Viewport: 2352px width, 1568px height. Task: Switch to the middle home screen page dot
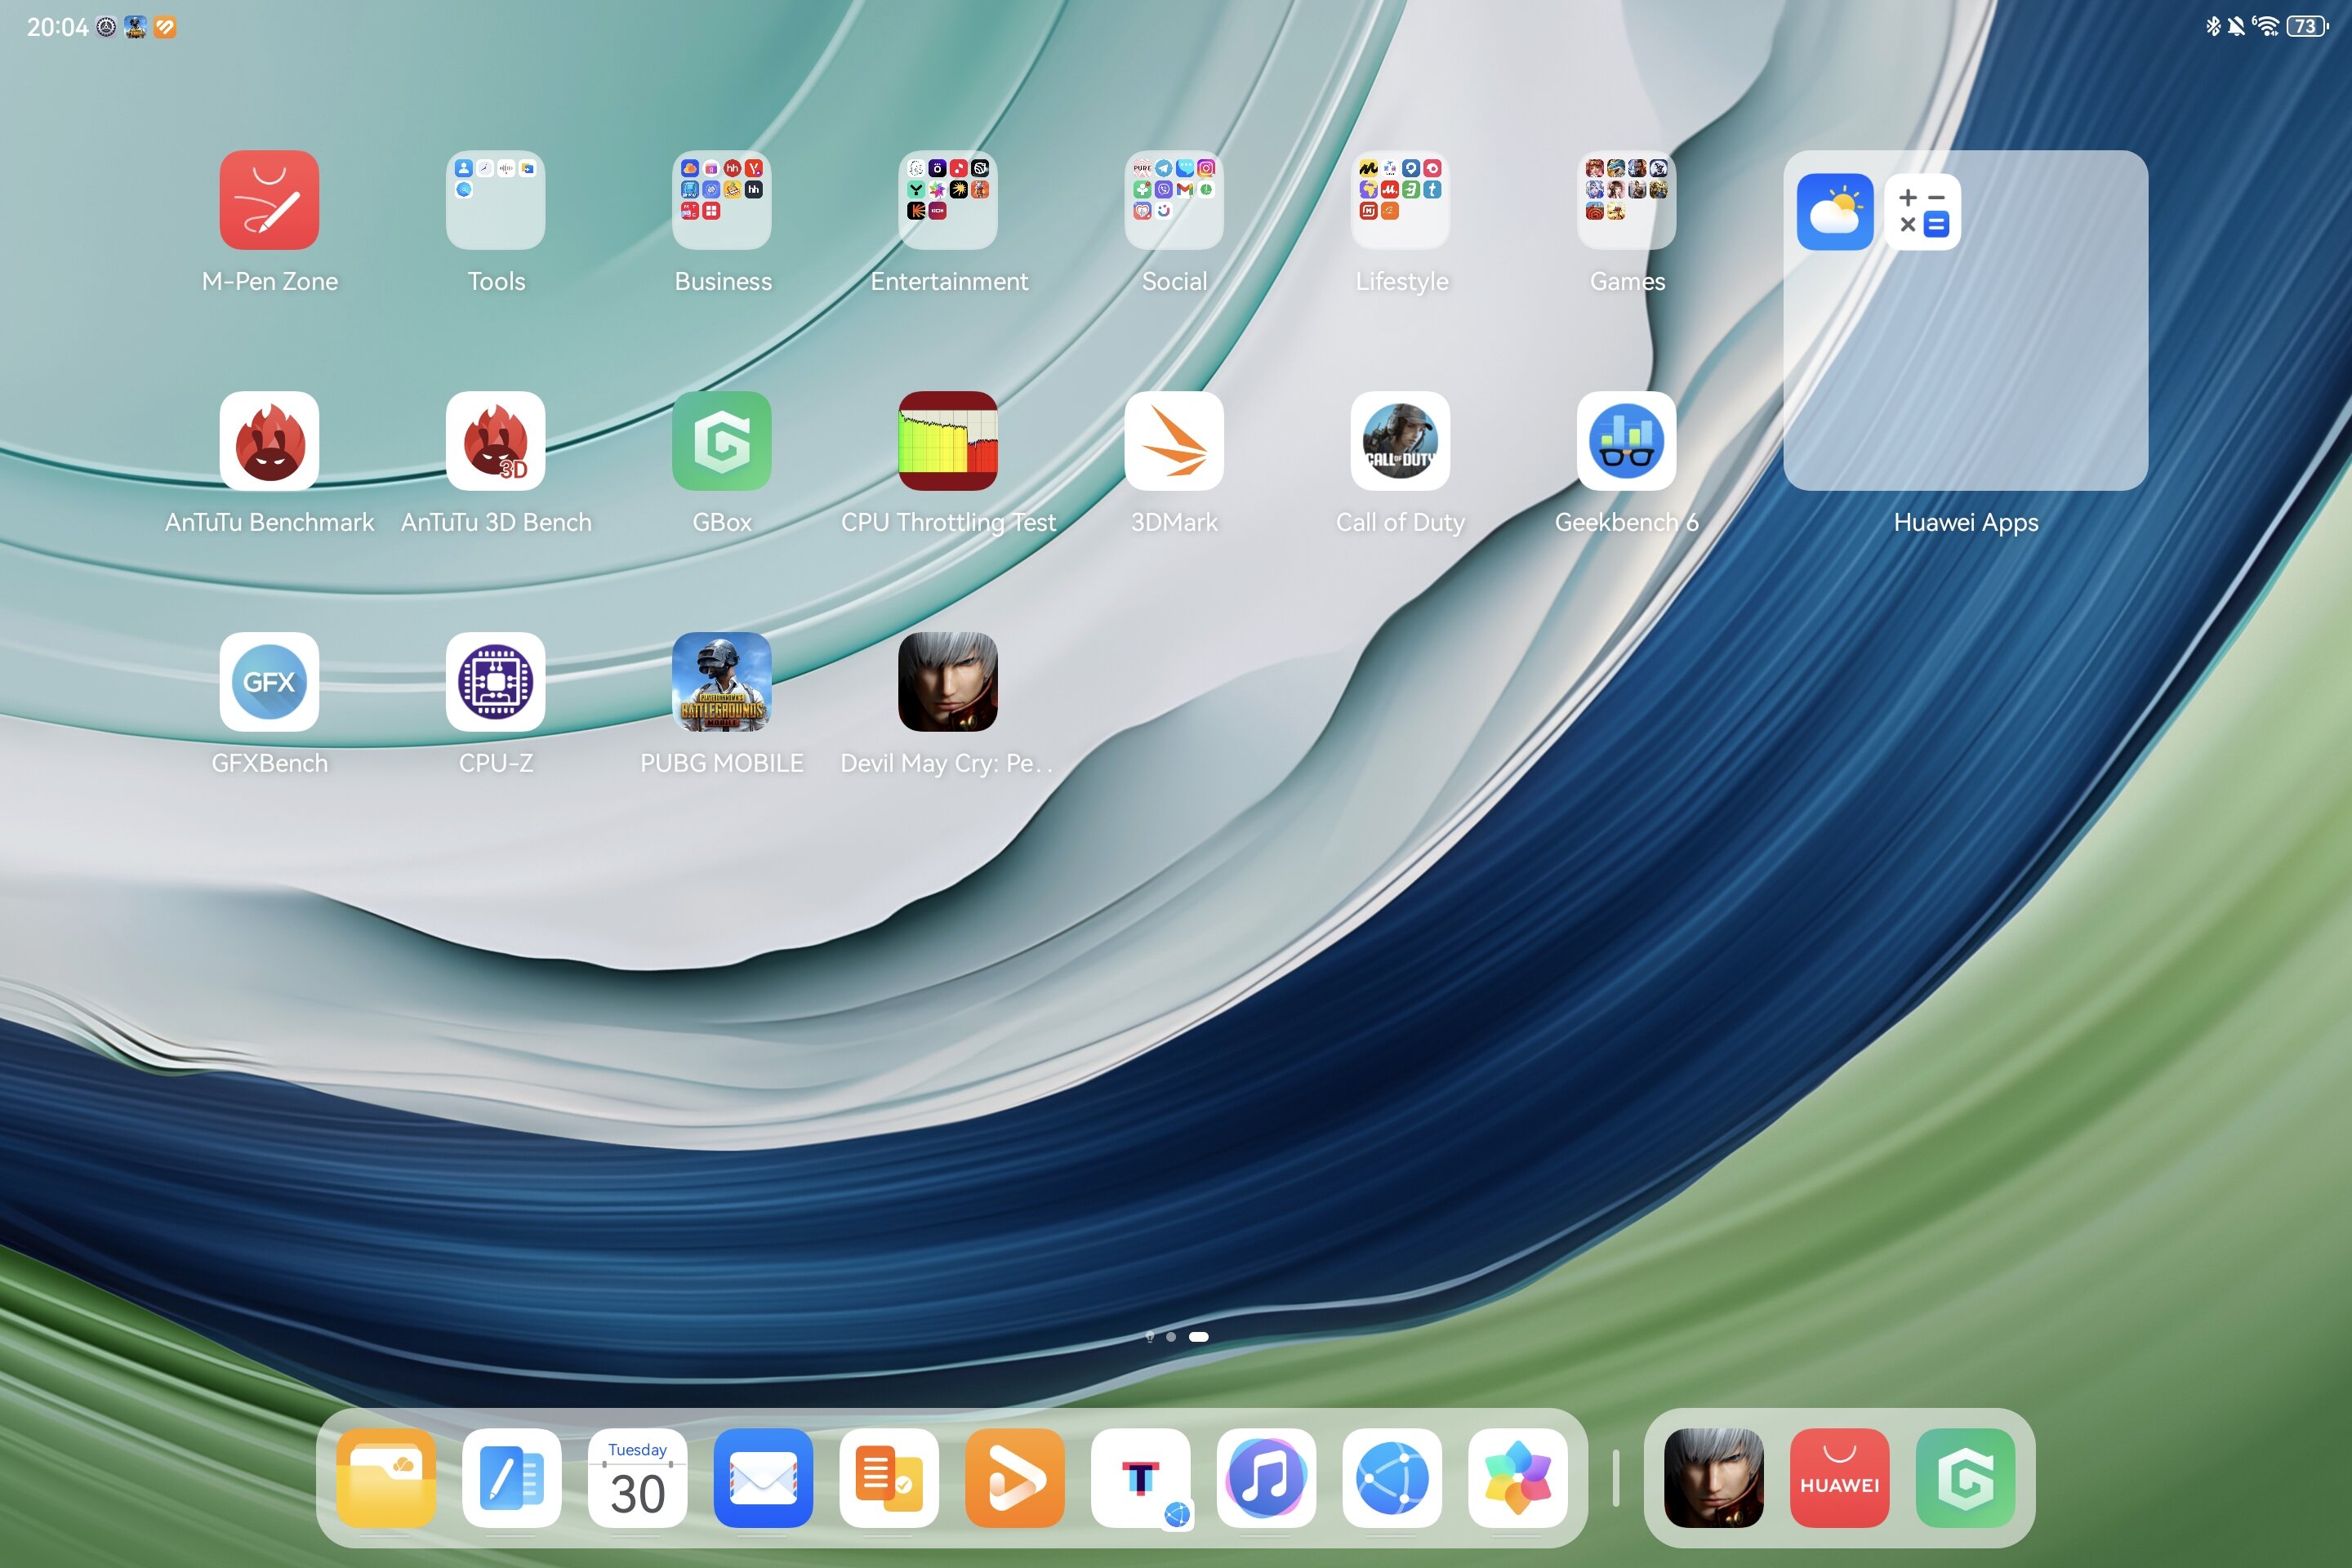tap(1171, 1337)
